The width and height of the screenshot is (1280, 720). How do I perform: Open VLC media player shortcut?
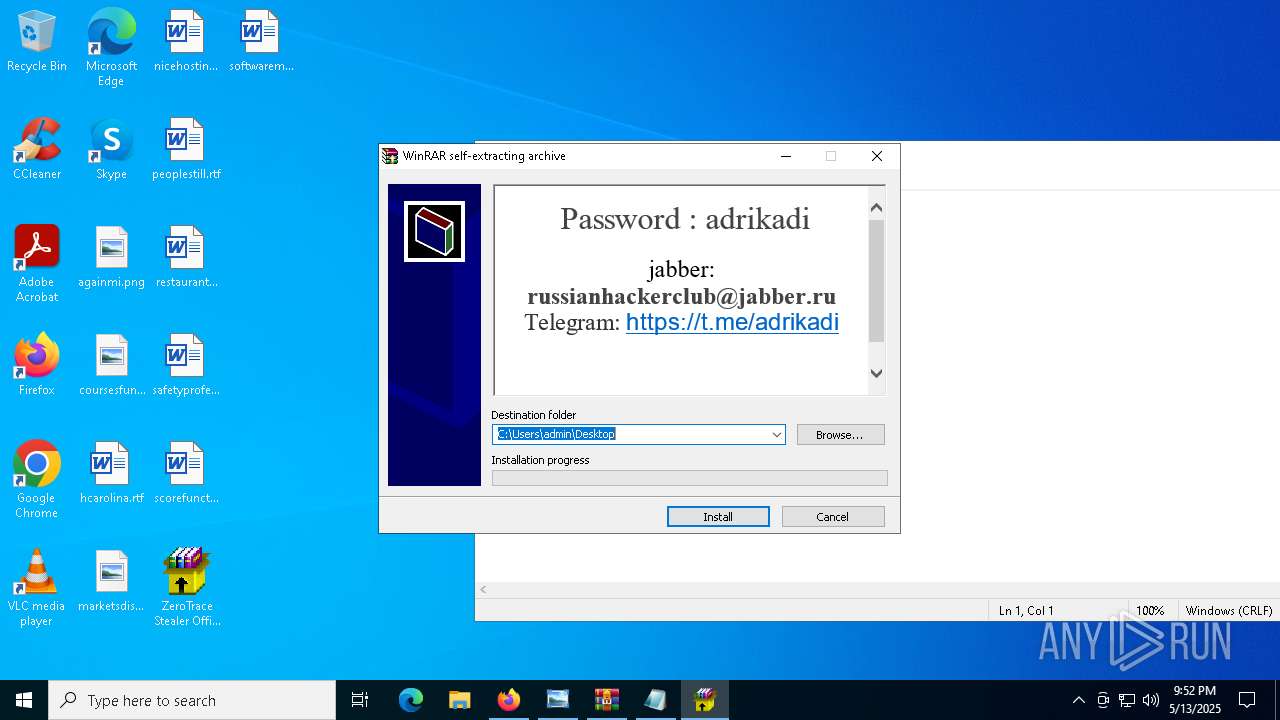[37, 588]
